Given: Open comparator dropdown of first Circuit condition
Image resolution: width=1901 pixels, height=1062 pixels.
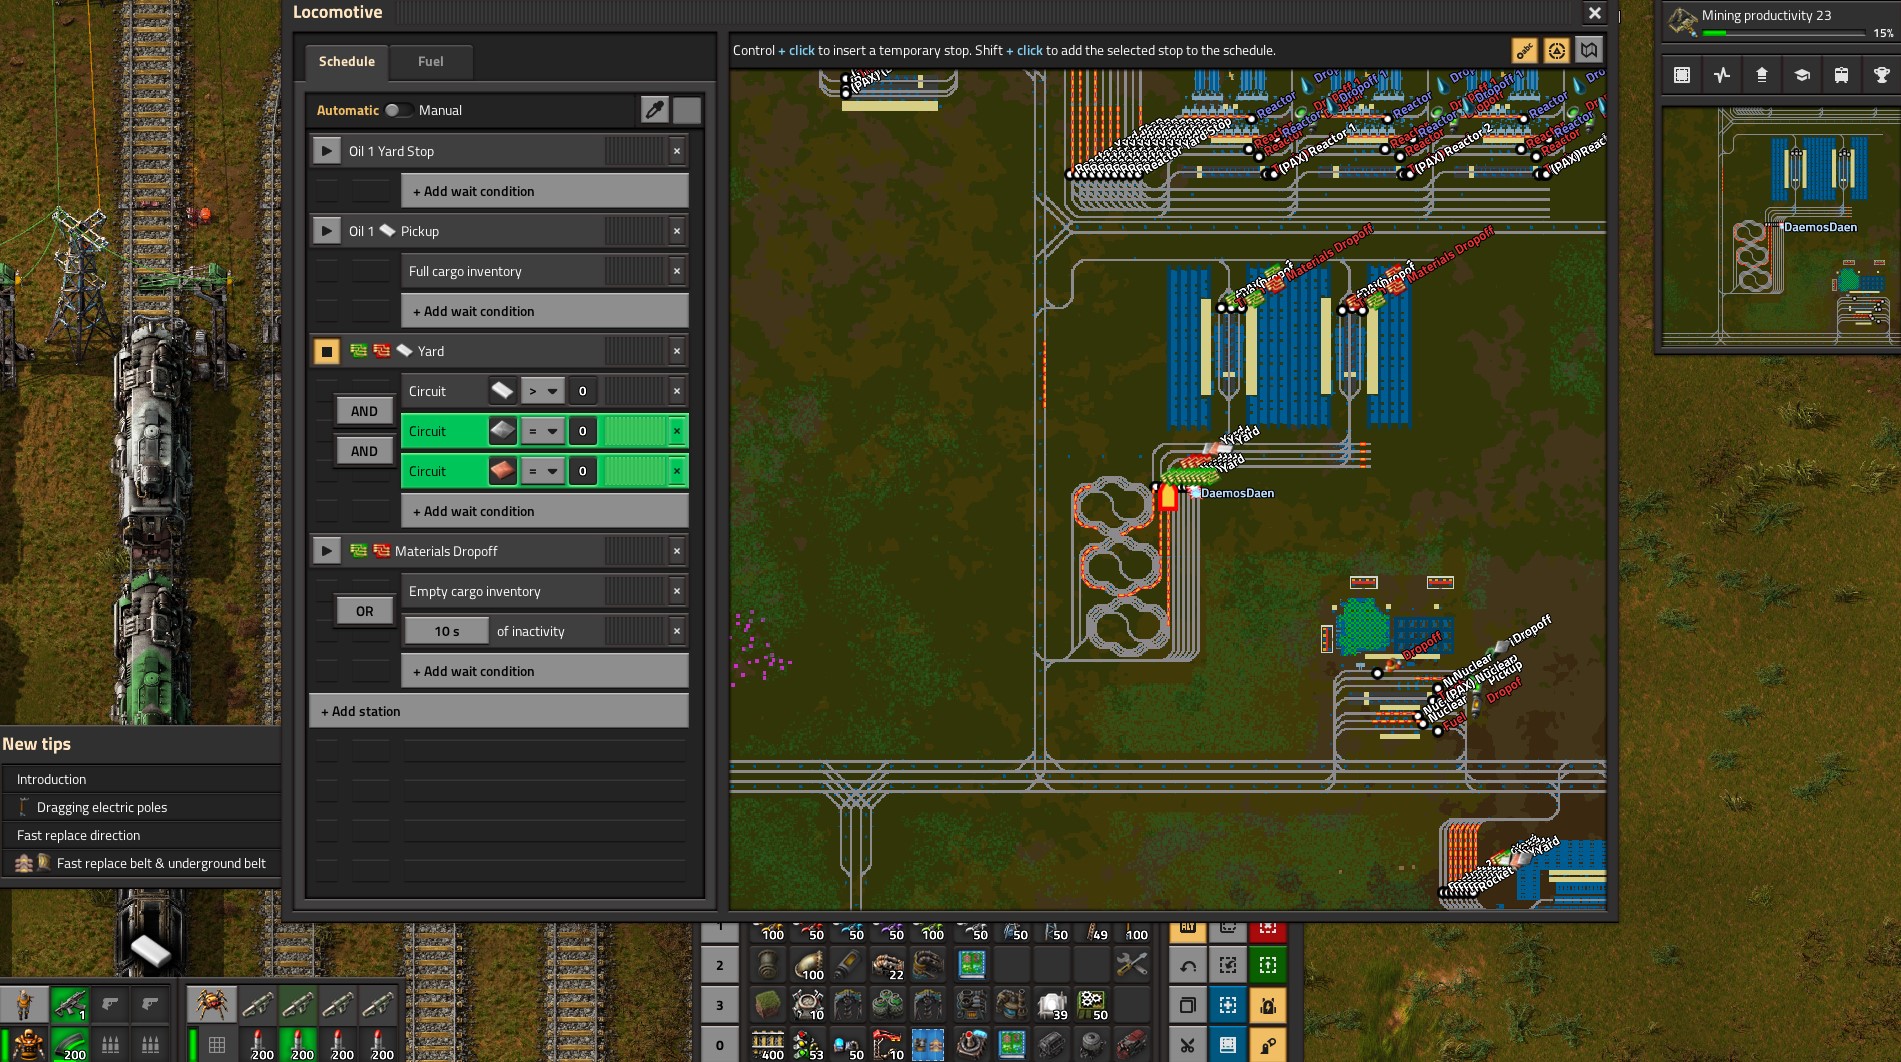Looking at the screenshot, I should (x=543, y=391).
